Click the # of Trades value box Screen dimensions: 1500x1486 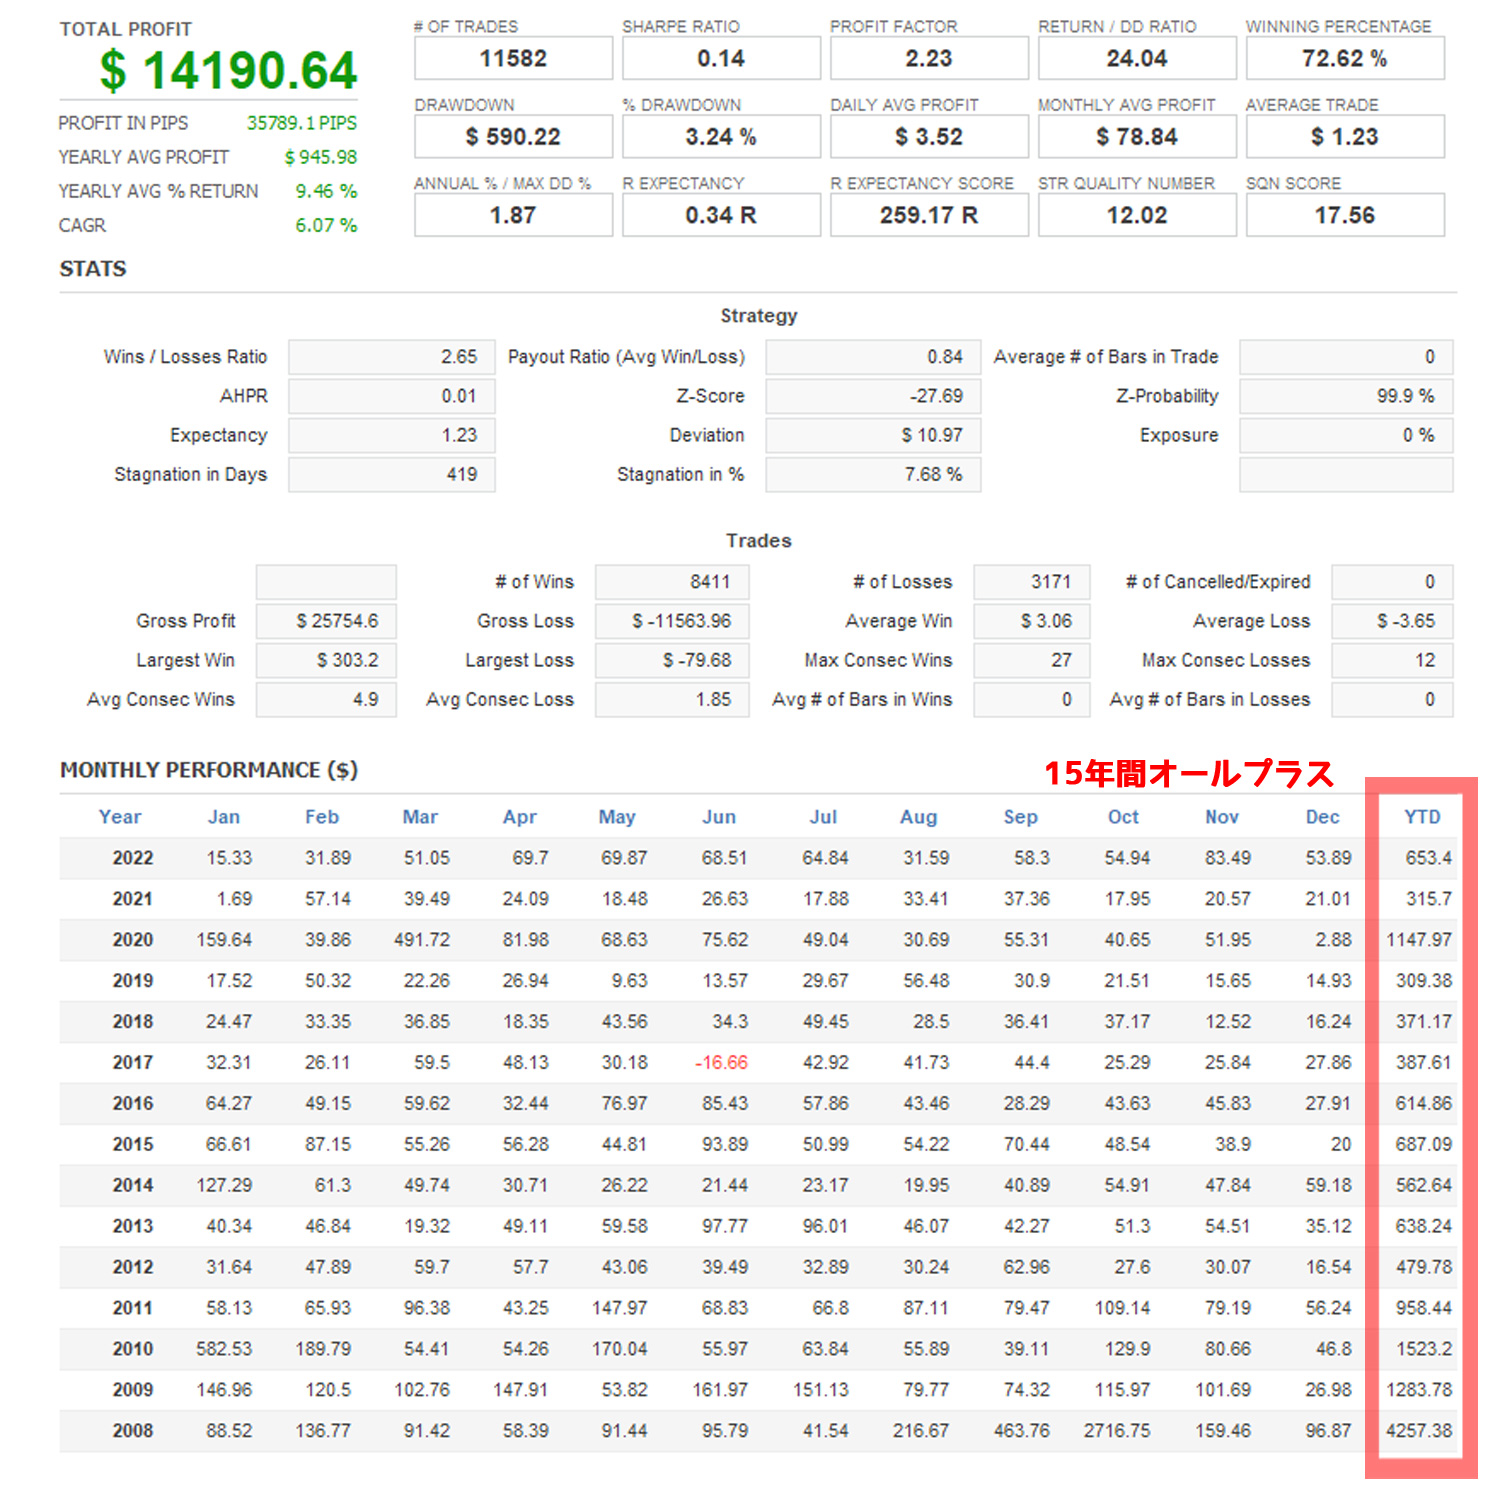tap(513, 59)
